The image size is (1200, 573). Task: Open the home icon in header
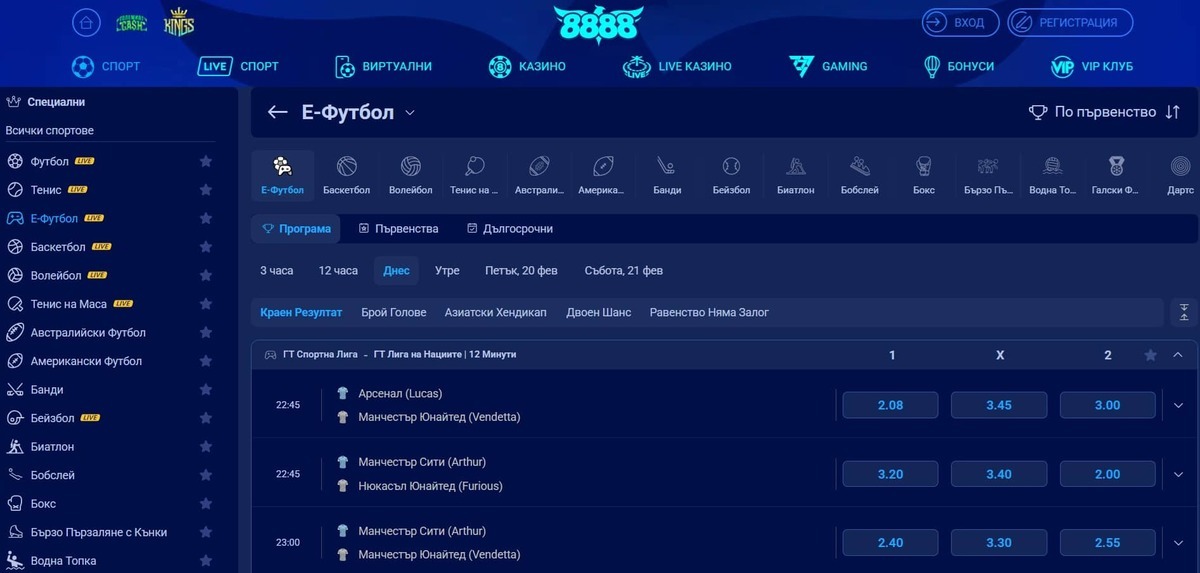click(87, 22)
